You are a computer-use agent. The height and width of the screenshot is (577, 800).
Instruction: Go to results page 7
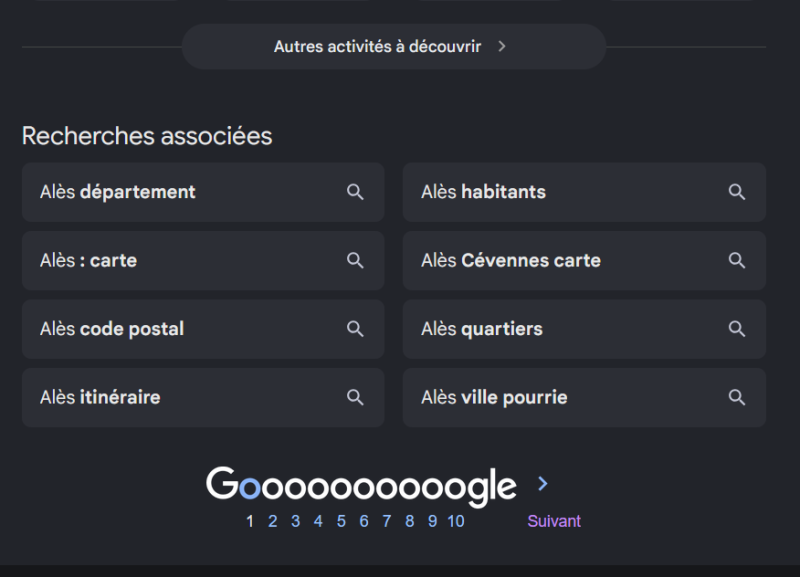[x=387, y=521]
